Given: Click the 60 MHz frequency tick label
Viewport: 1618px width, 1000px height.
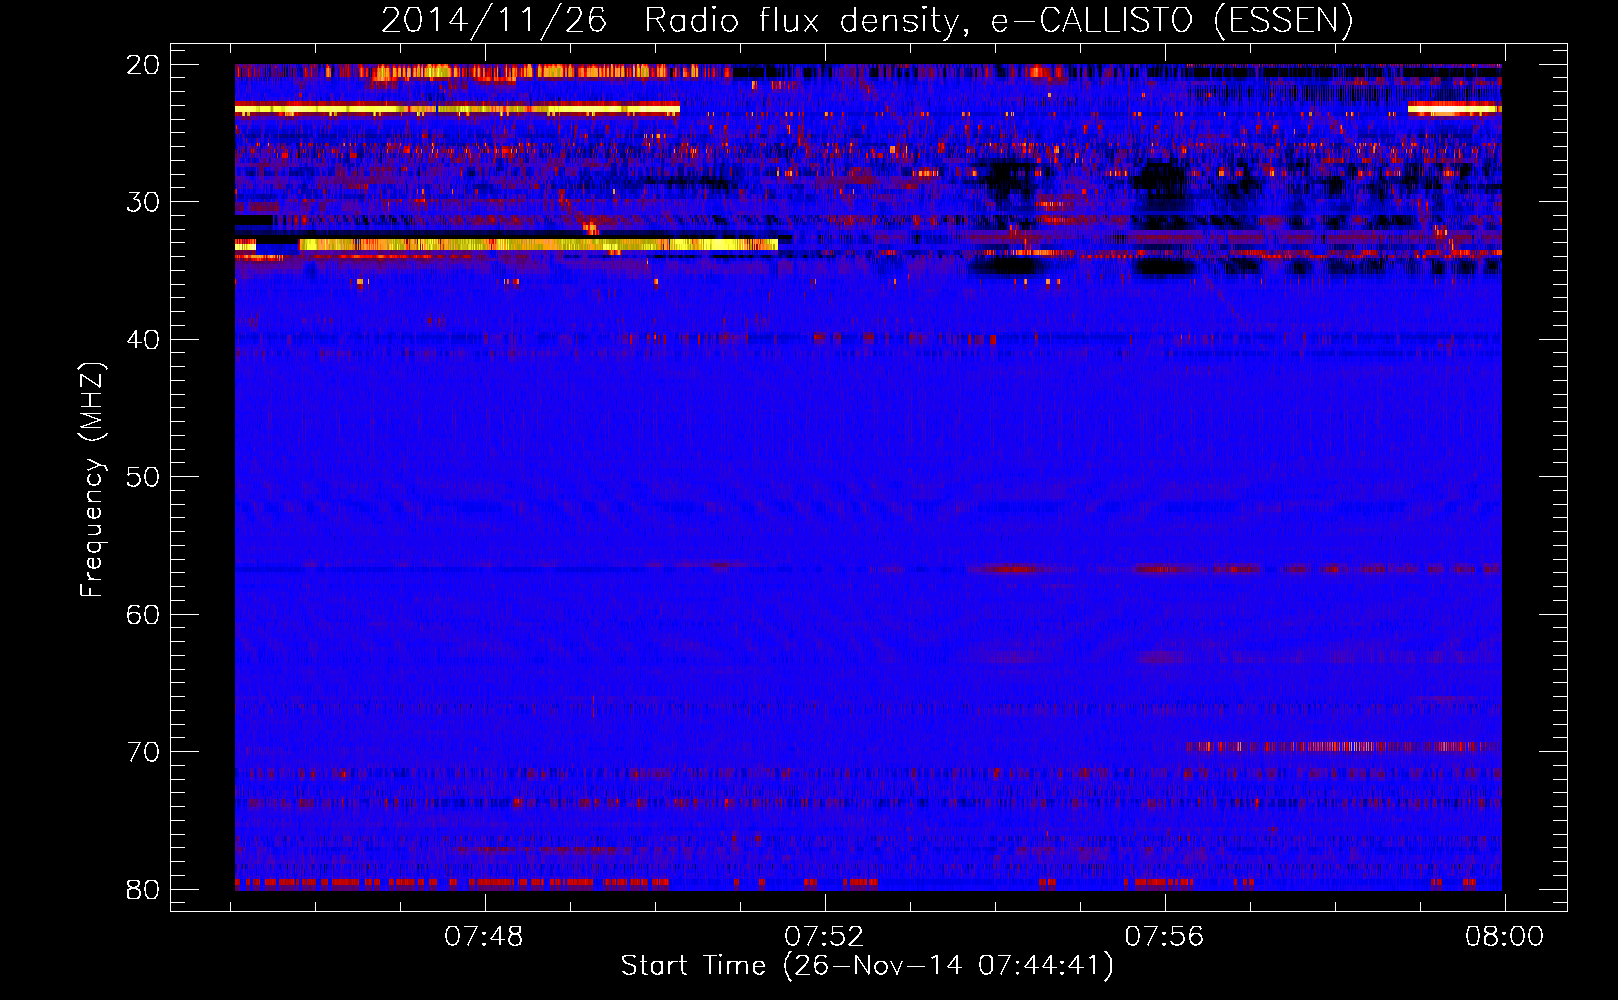Looking at the screenshot, I should coord(143,615).
